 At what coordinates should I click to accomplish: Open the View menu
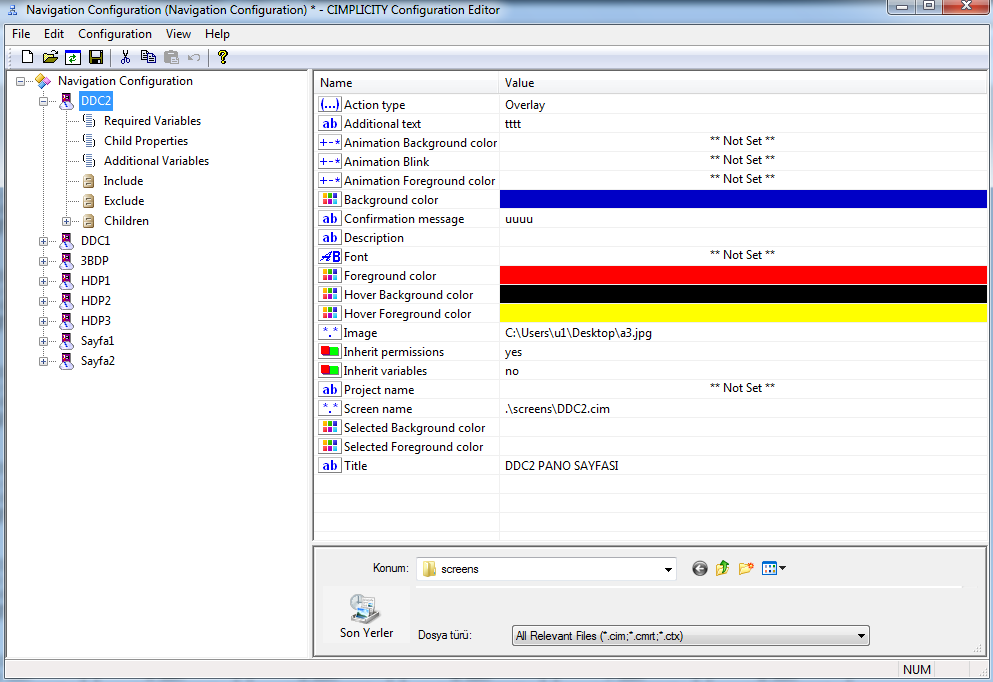[x=178, y=34]
